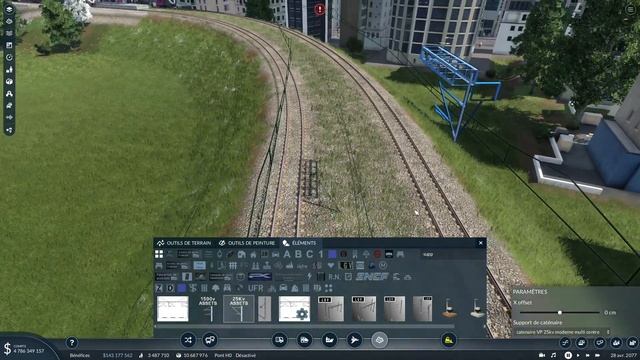Select the house buildings category icon
Image resolution: width=640 pixels, height=360 pixels.
253,254
